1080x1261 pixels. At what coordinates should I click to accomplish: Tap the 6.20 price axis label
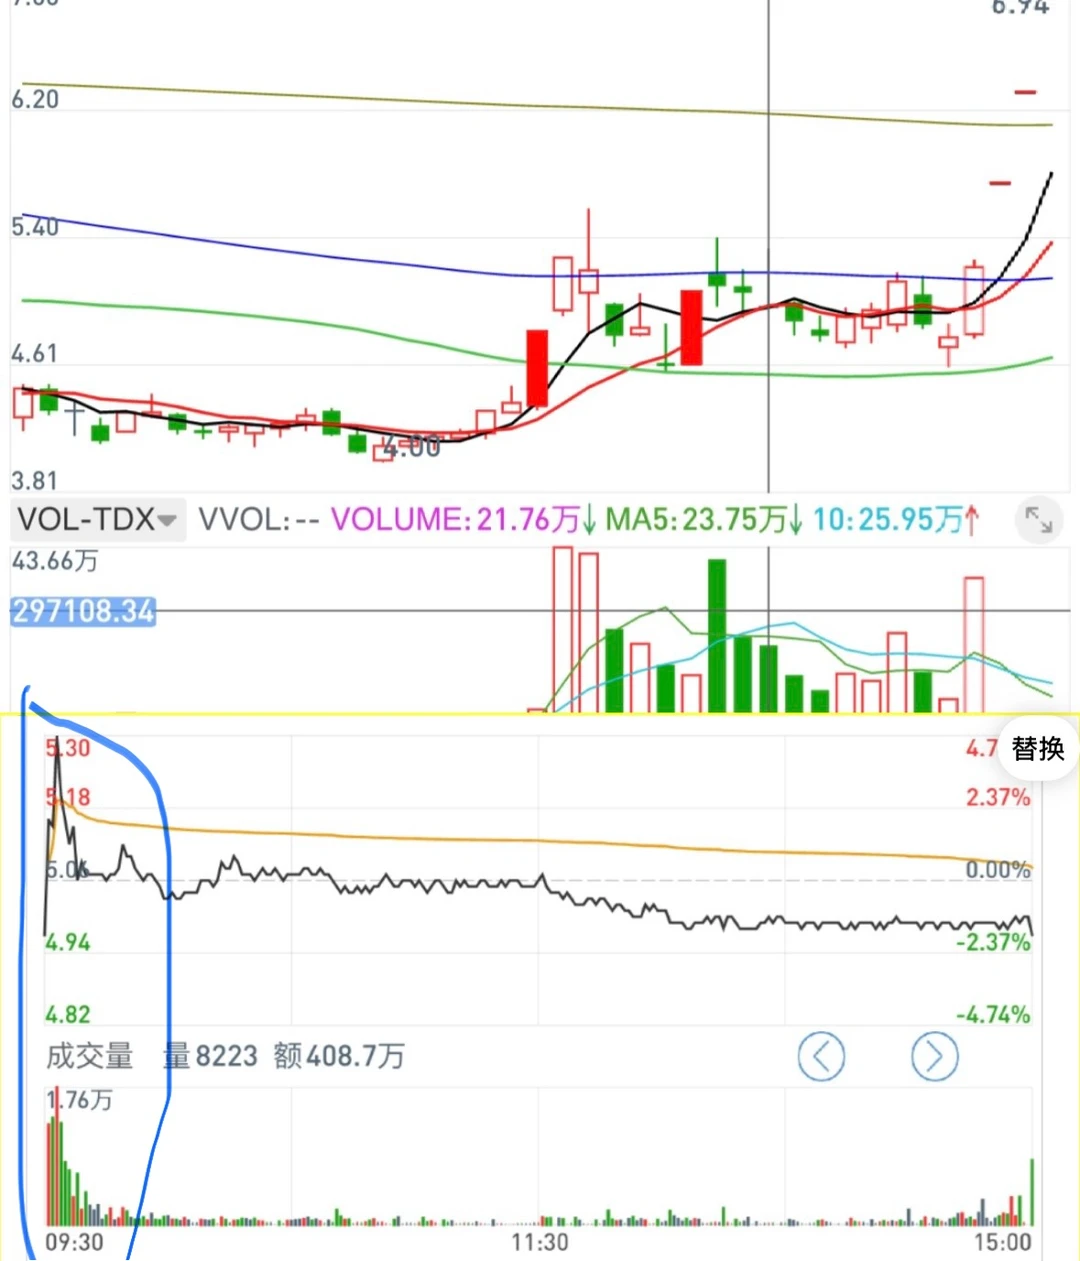point(35,99)
